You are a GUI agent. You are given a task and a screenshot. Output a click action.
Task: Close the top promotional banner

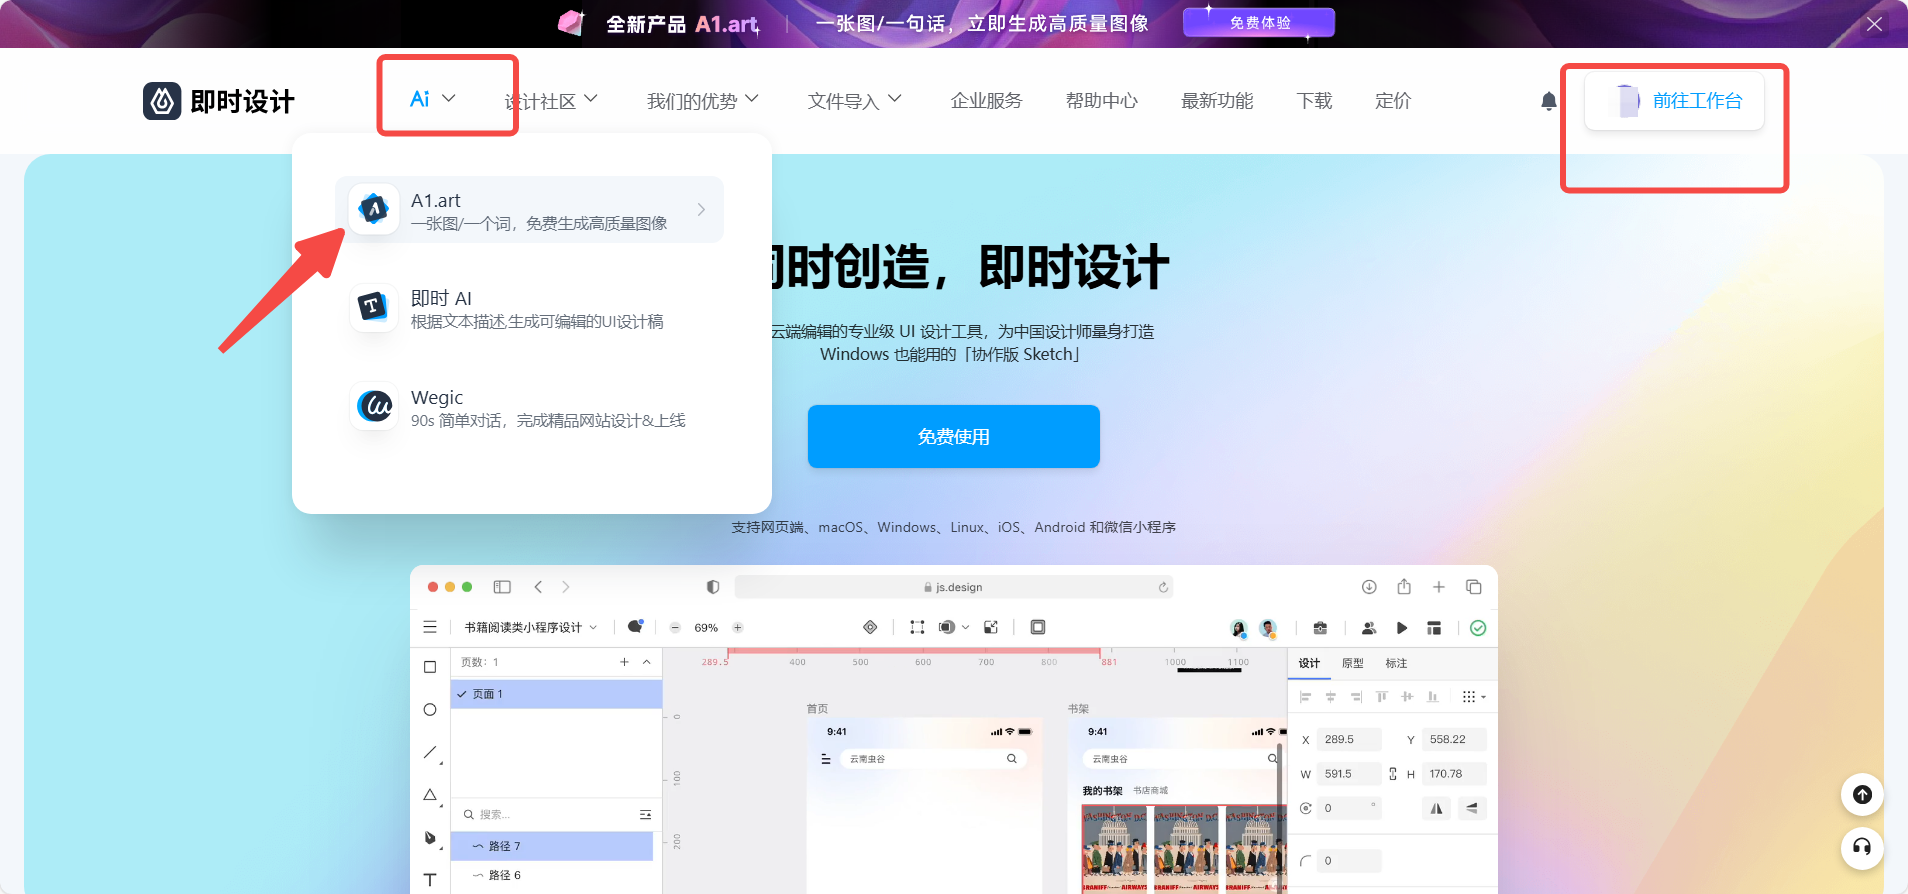(1874, 24)
